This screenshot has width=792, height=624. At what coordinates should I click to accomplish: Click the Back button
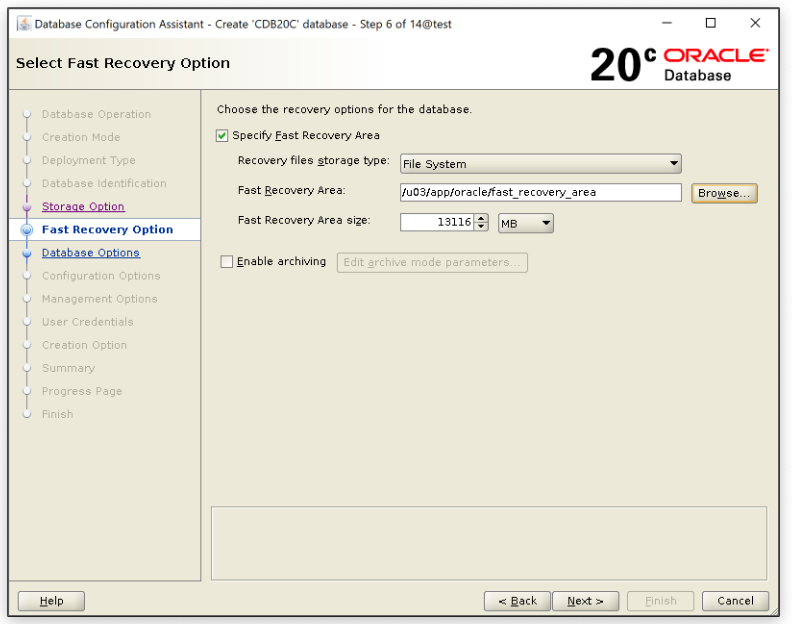coord(517,601)
